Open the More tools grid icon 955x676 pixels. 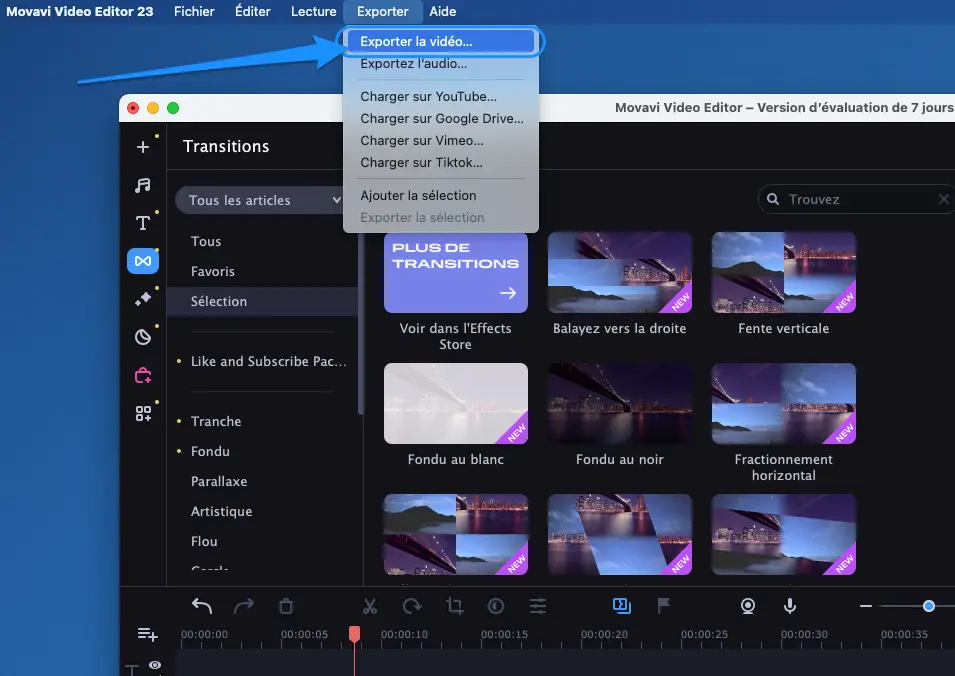[143, 414]
